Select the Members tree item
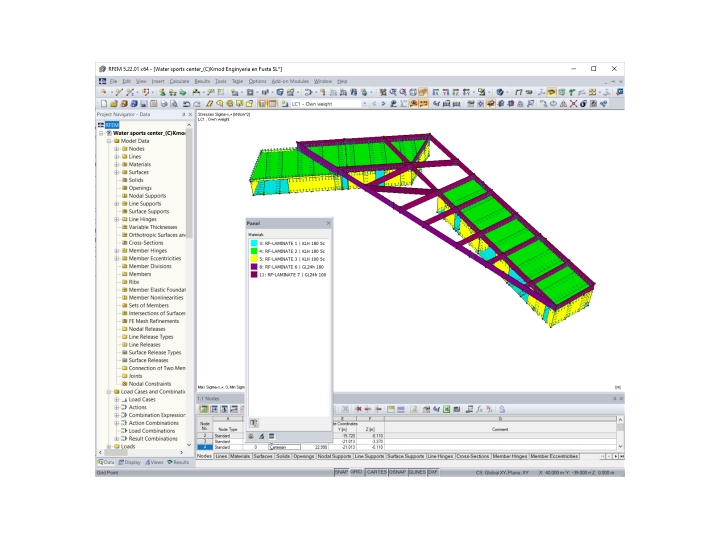The image size is (720, 540). [x=140, y=274]
